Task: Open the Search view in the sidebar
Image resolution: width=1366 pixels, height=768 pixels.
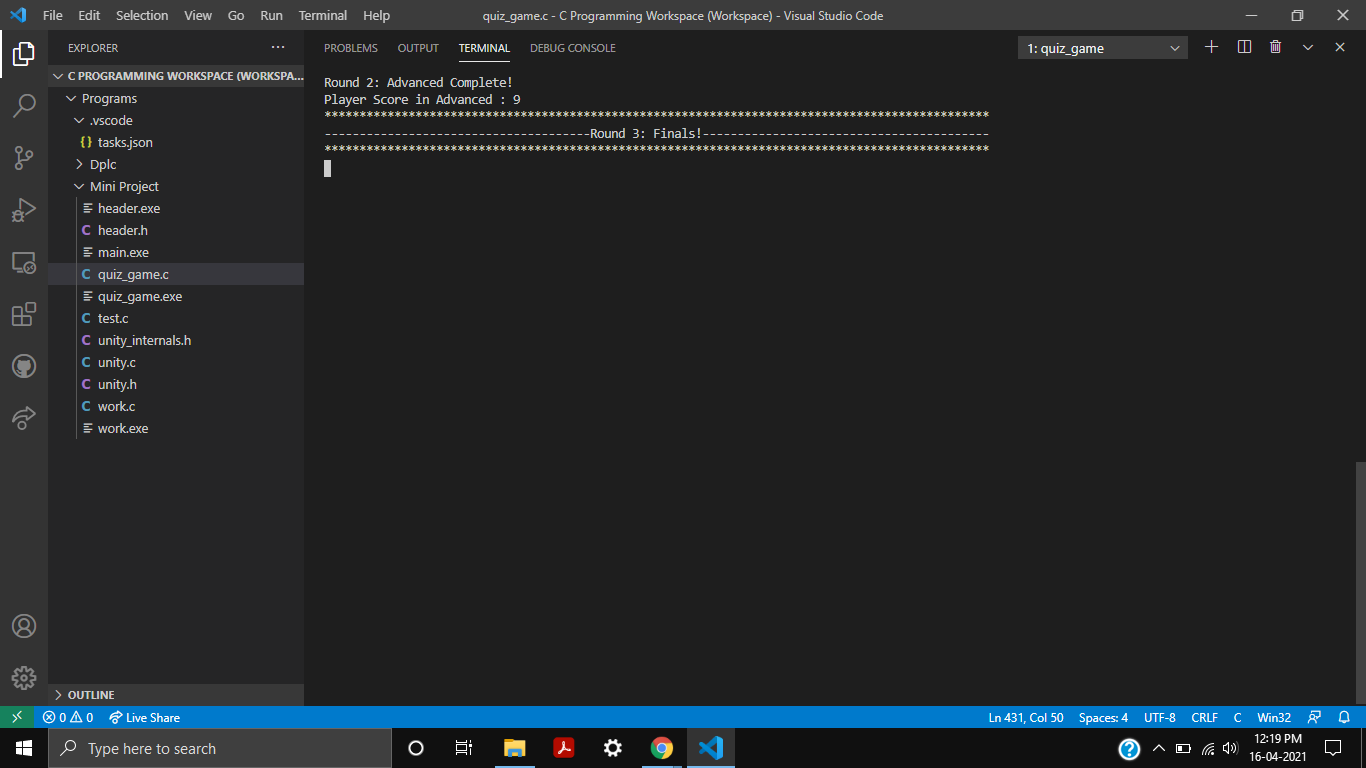Action: tap(24, 106)
